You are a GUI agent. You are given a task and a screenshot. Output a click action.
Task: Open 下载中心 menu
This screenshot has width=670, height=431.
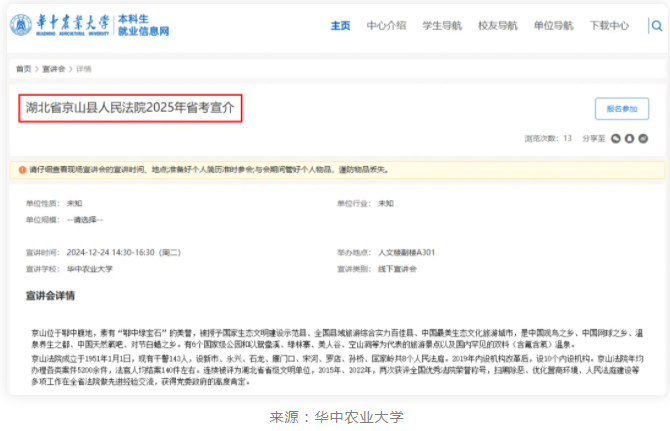[609, 26]
